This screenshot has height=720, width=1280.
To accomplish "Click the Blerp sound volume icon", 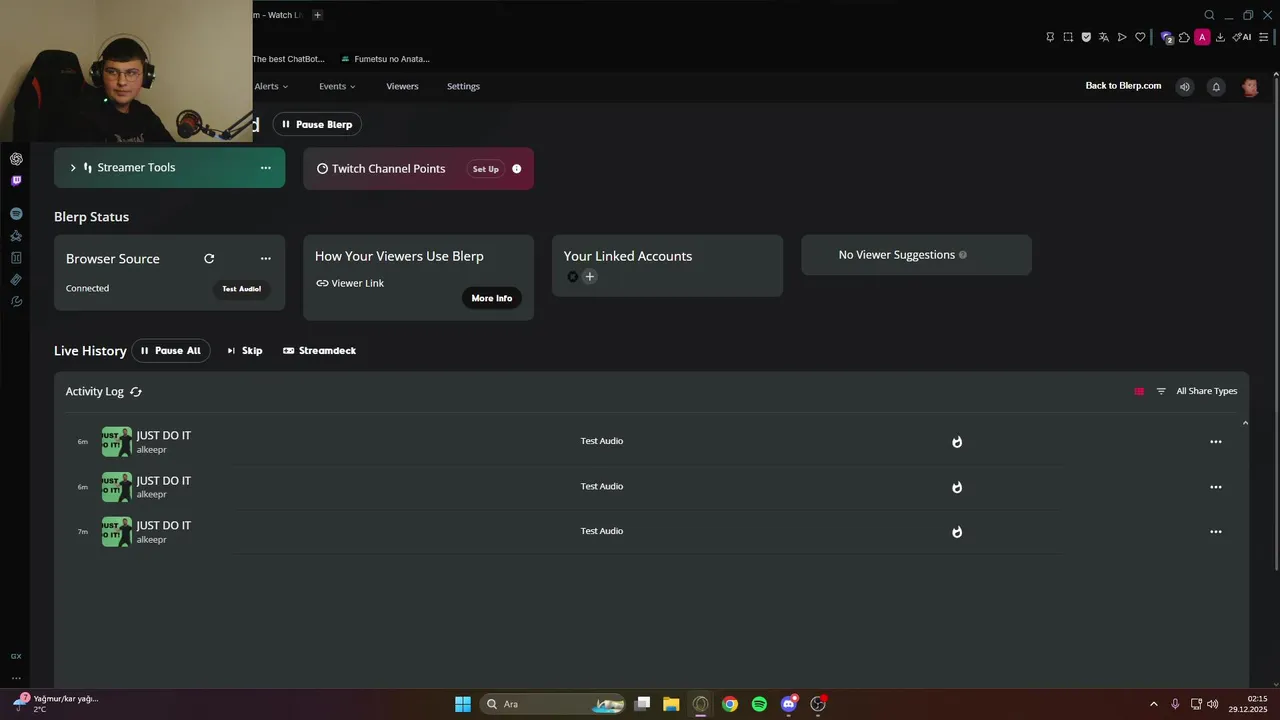I will (x=1185, y=87).
